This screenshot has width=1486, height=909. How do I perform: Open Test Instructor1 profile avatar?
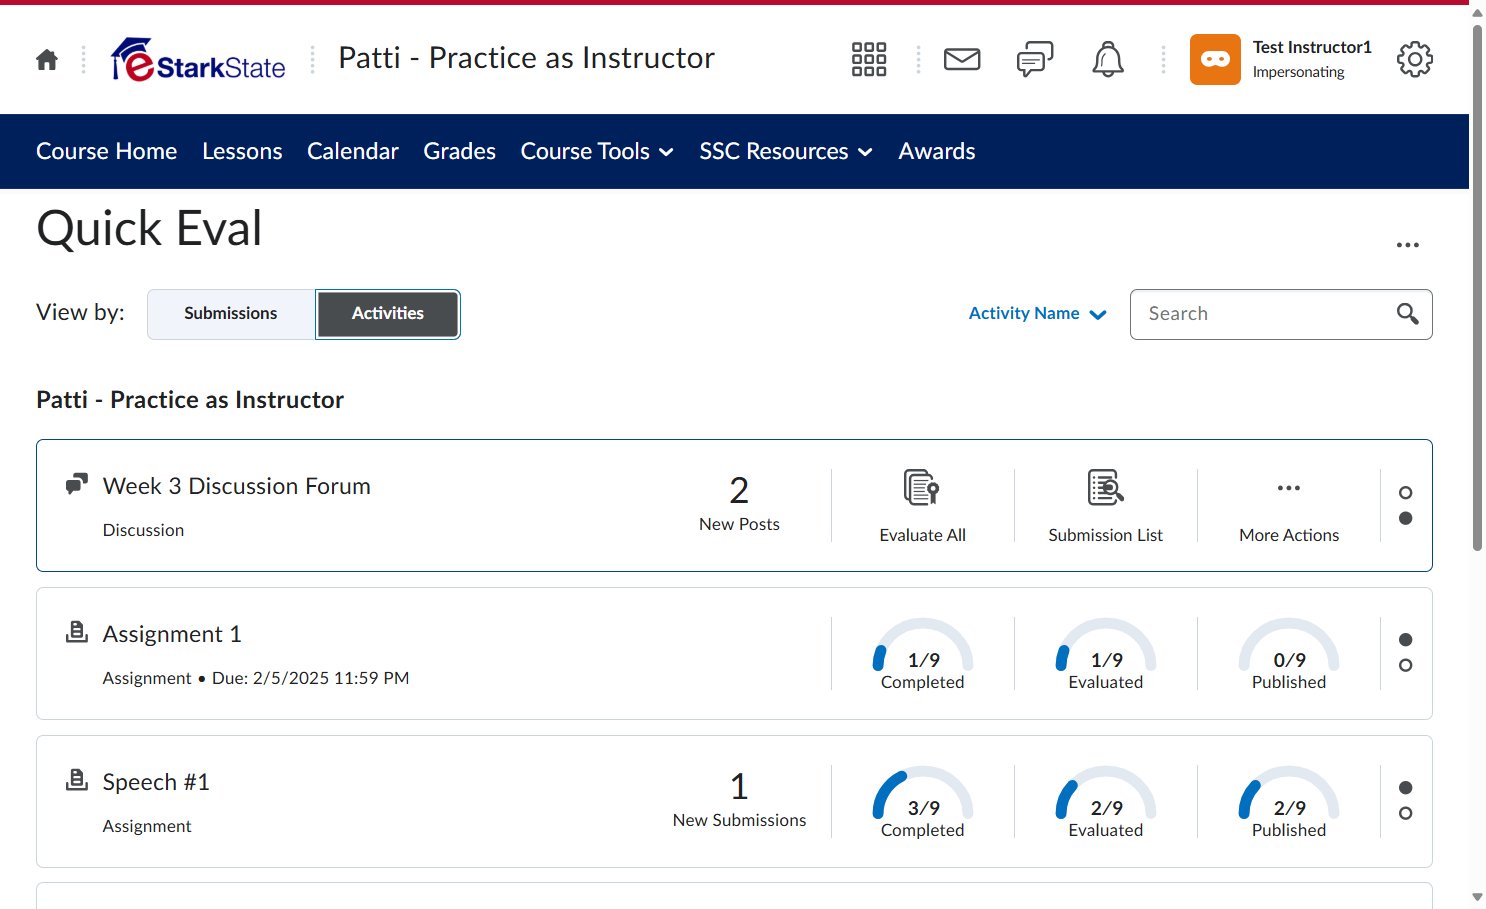coord(1215,60)
